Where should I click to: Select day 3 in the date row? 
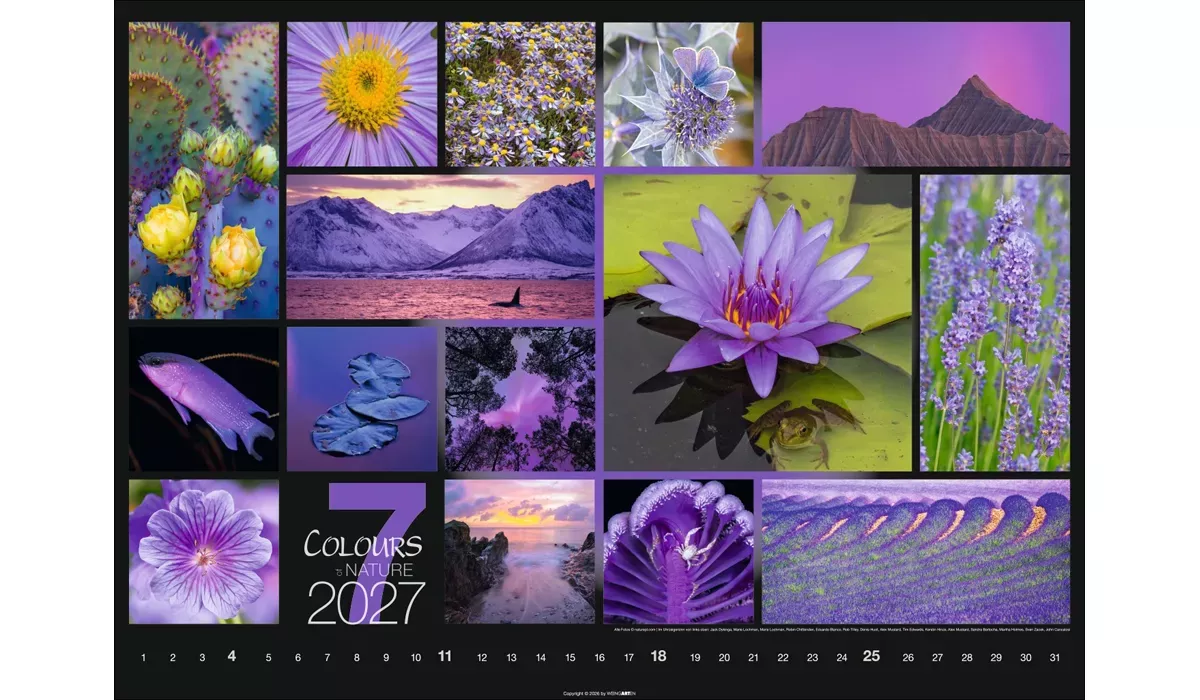pyautogui.click(x=202, y=658)
